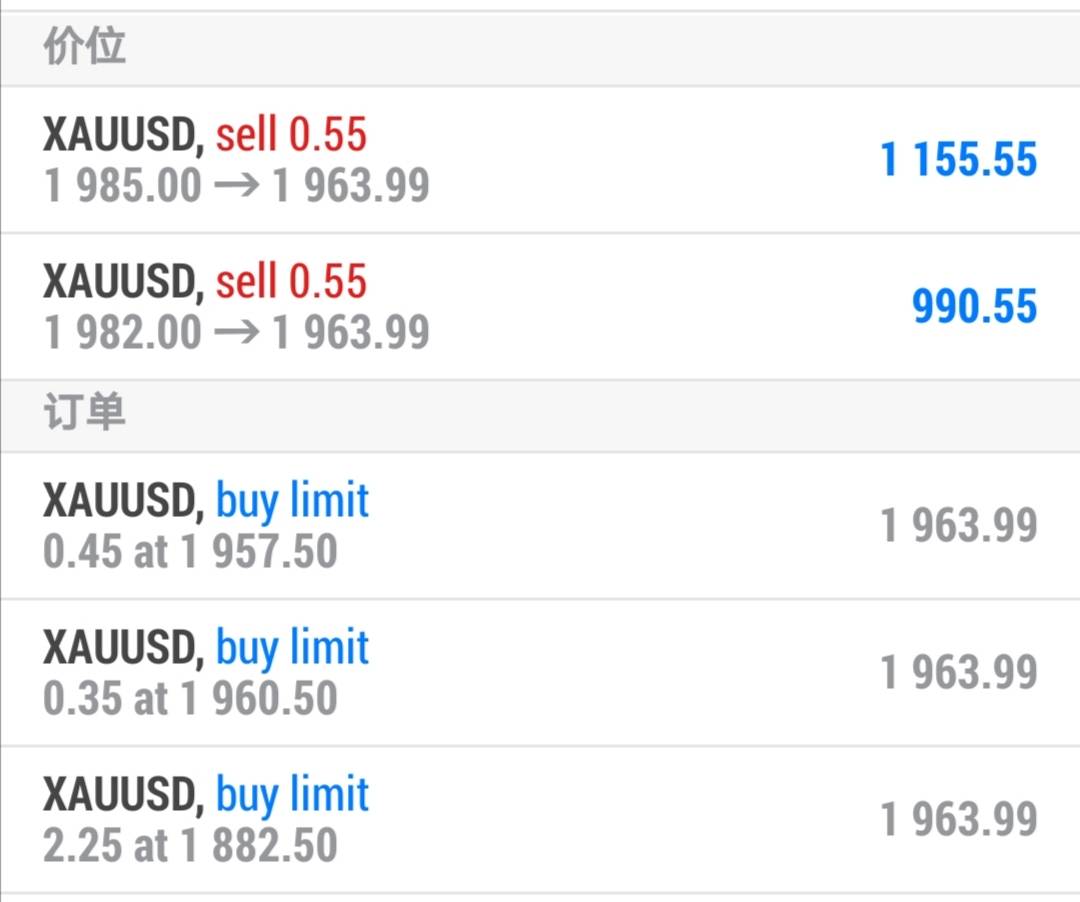The image size is (1080, 902).
Task: Tap 'buy limit' label of the 0.45 lot order
Action: coord(292,501)
